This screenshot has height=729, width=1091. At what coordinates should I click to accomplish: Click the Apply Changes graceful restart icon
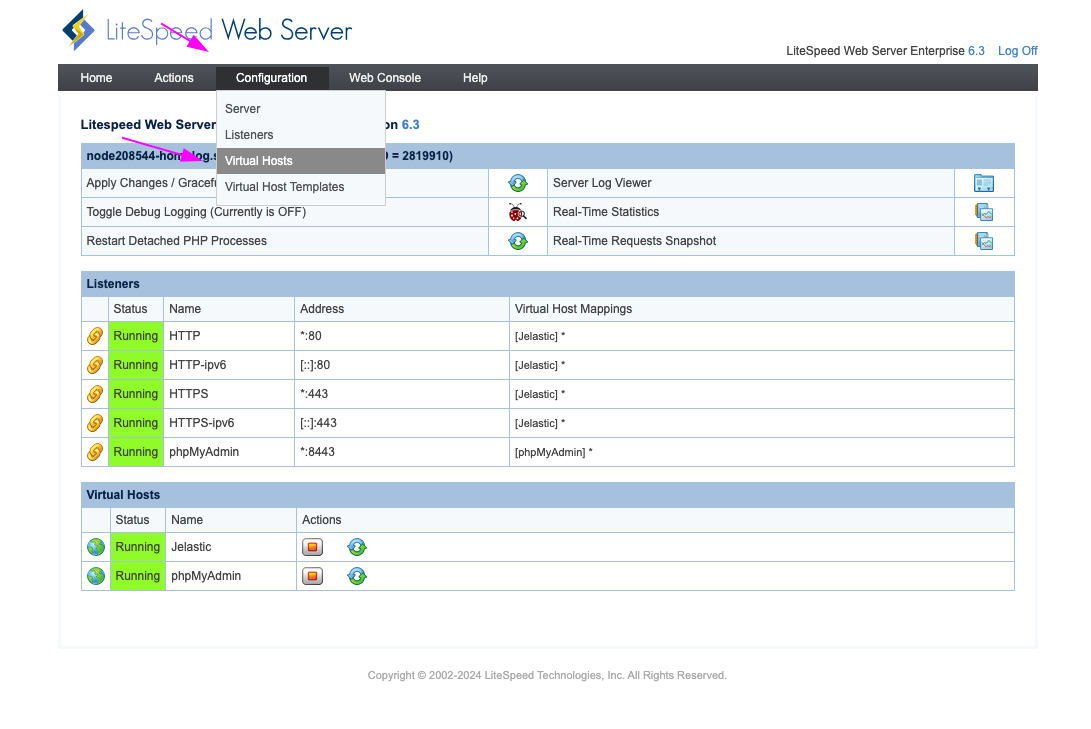pos(517,183)
